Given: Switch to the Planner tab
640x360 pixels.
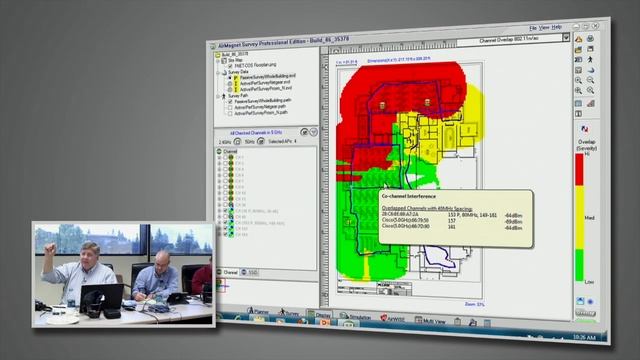Looking at the screenshot, I should [x=258, y=312].
